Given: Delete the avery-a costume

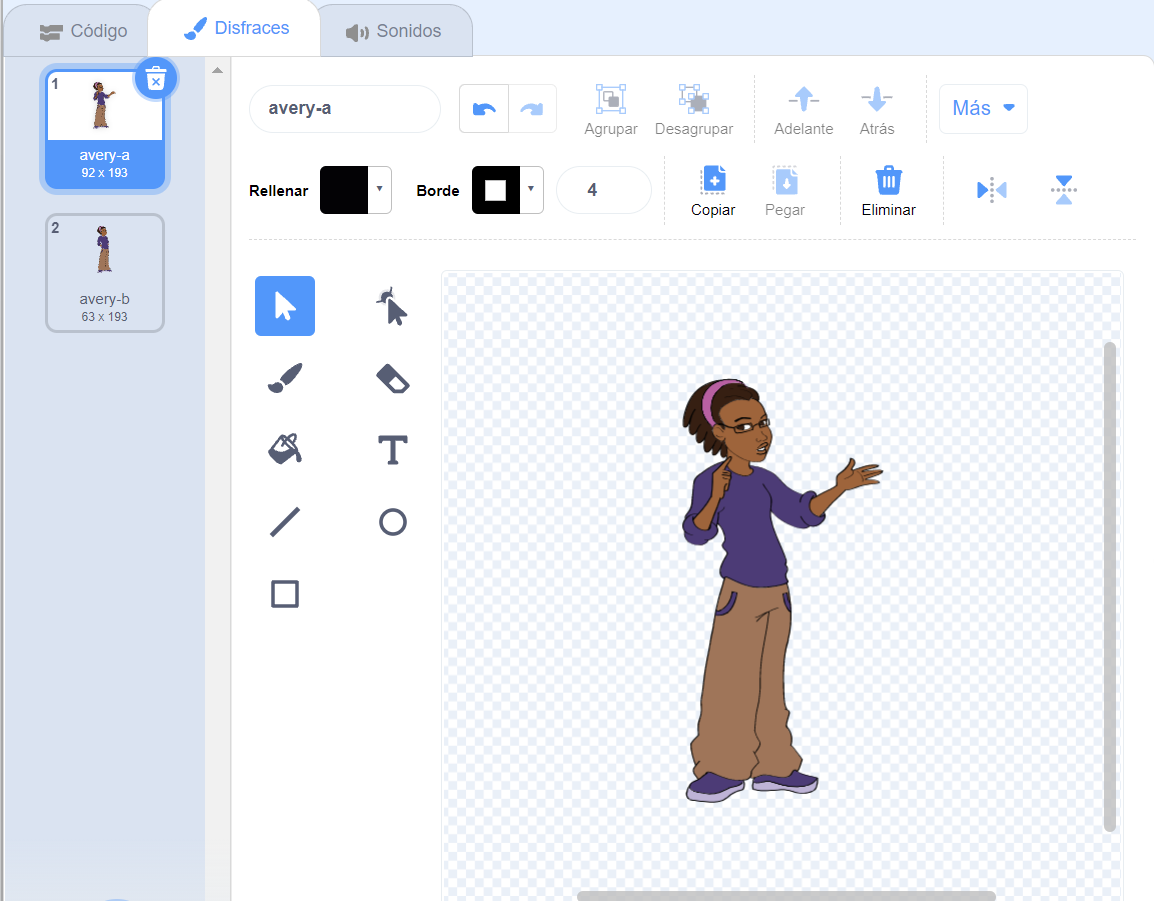Looking at the screenshot, I should 155,79.
